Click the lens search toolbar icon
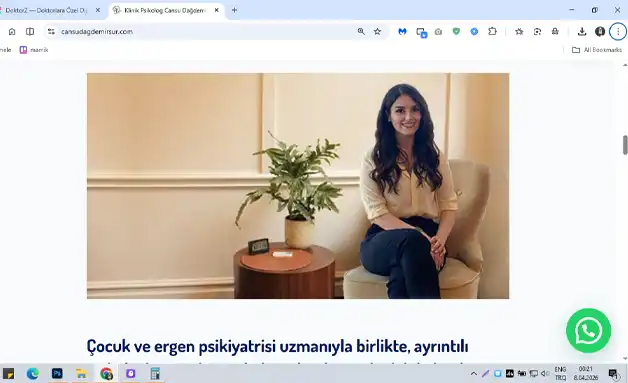Viewport: 628px width, 383px height. pos(537,32)
